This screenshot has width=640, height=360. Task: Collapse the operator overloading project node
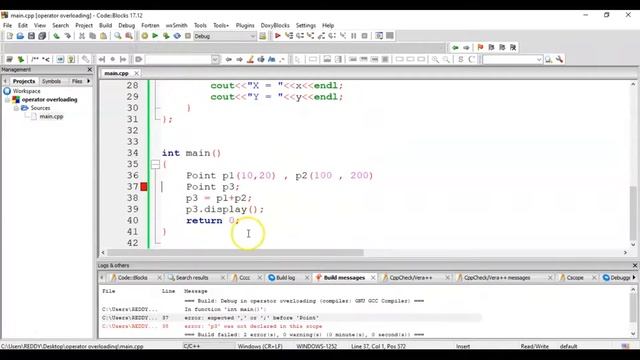tap(7, 100)
